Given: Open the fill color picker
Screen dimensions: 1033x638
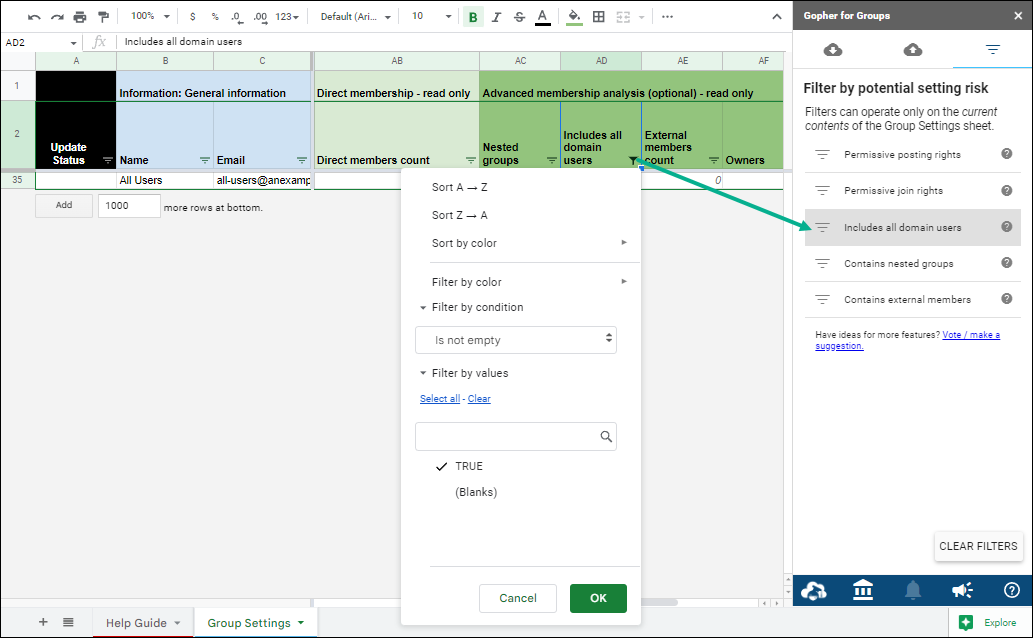Looking at the screenshot, I should pyautogui.click(x=574, y=17).
